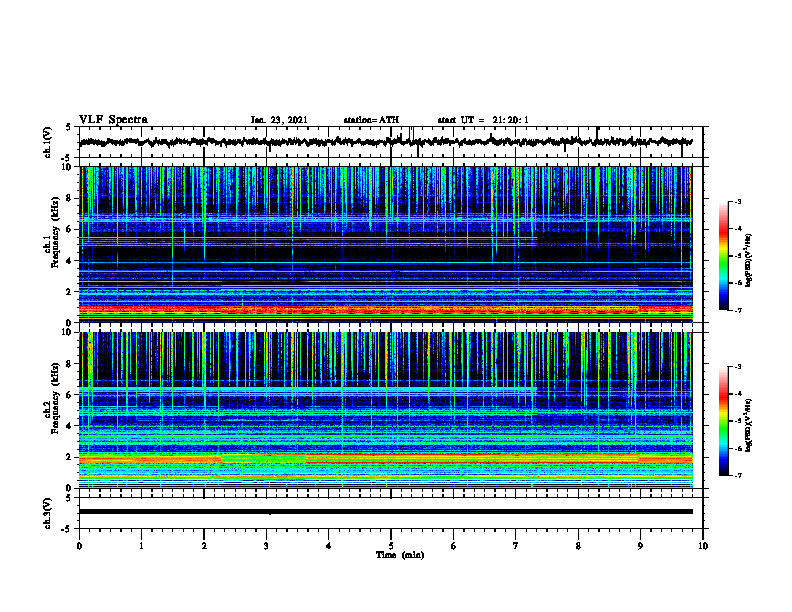The height and width of the screenshot is (612, 792).
Task: Click the "1" tick on the Time axis
Action: click(141, 546)
